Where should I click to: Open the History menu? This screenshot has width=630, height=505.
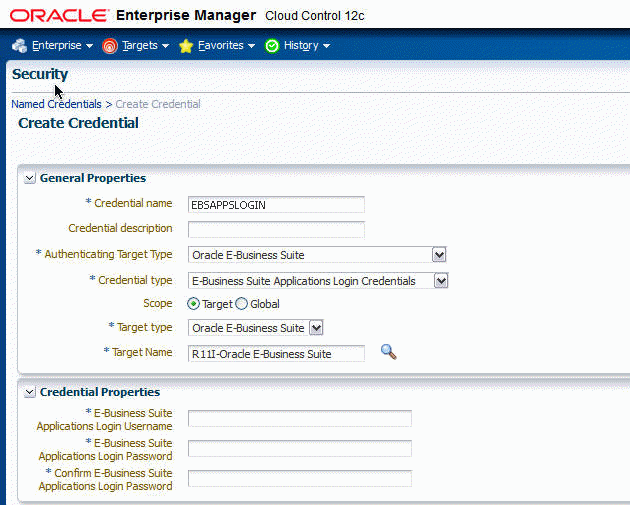307,45
